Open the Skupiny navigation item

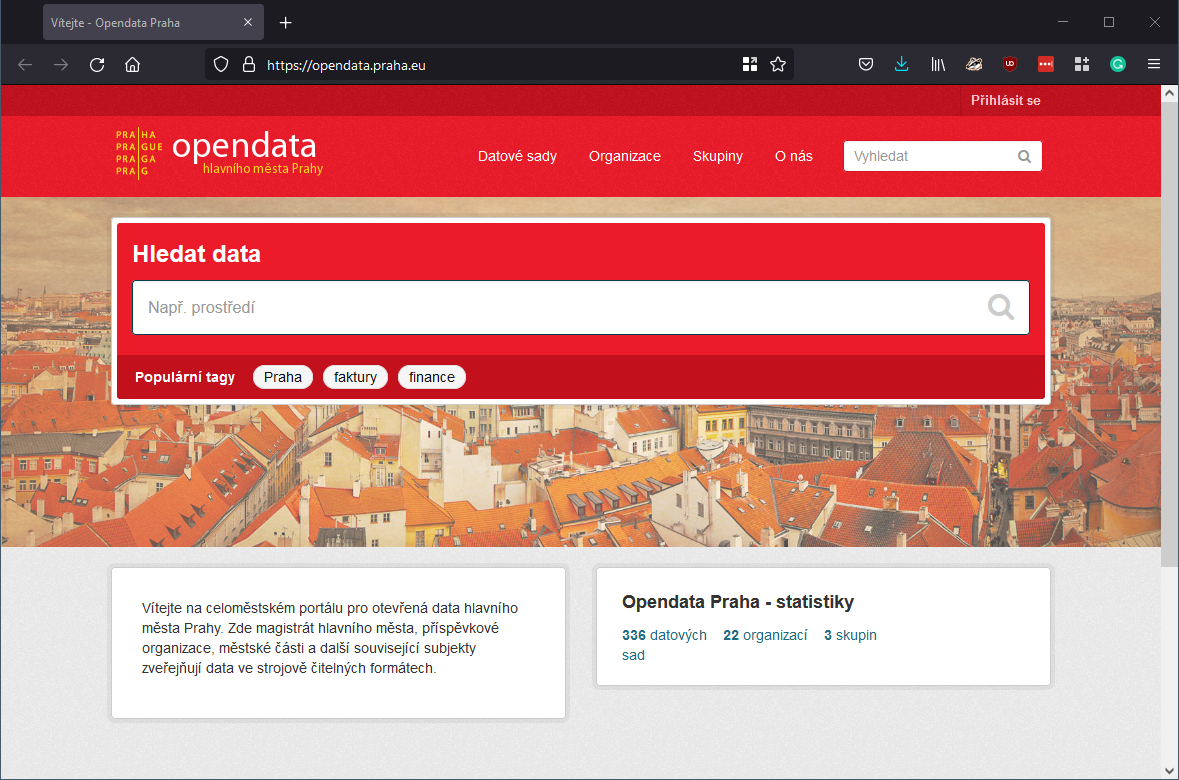tap(717, 156)
